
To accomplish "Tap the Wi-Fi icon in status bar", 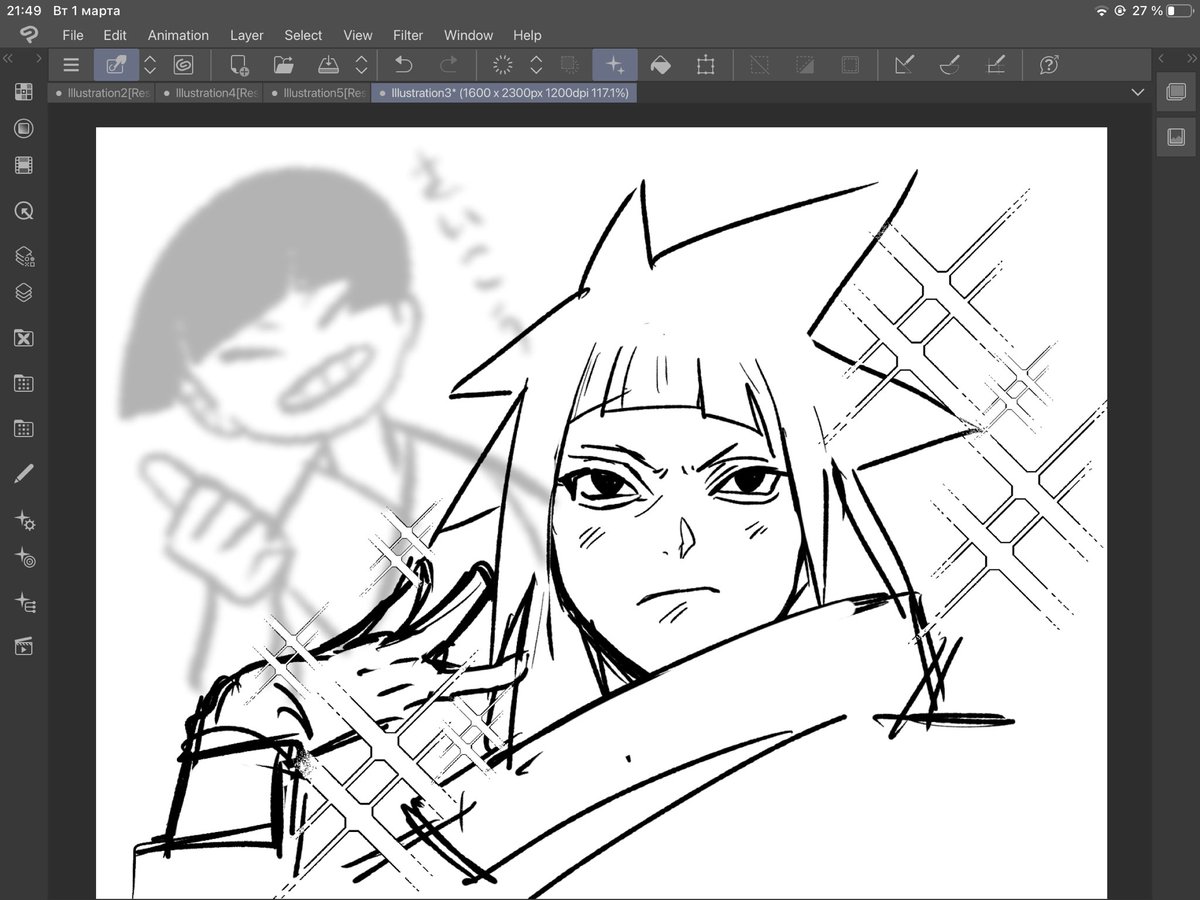I will 1102,10.
